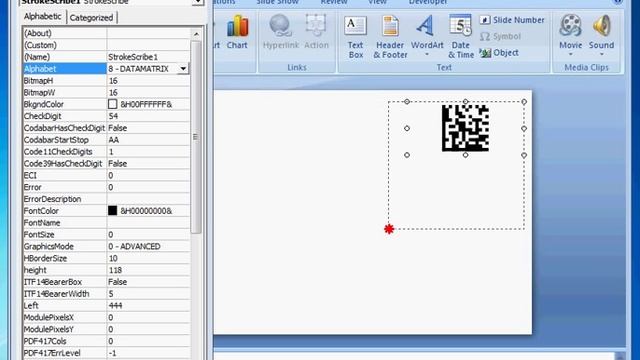Expand the Movie dropdown arrow
Image resolution: width=640 pixels, height=360 pixels.
coord(571,54)
